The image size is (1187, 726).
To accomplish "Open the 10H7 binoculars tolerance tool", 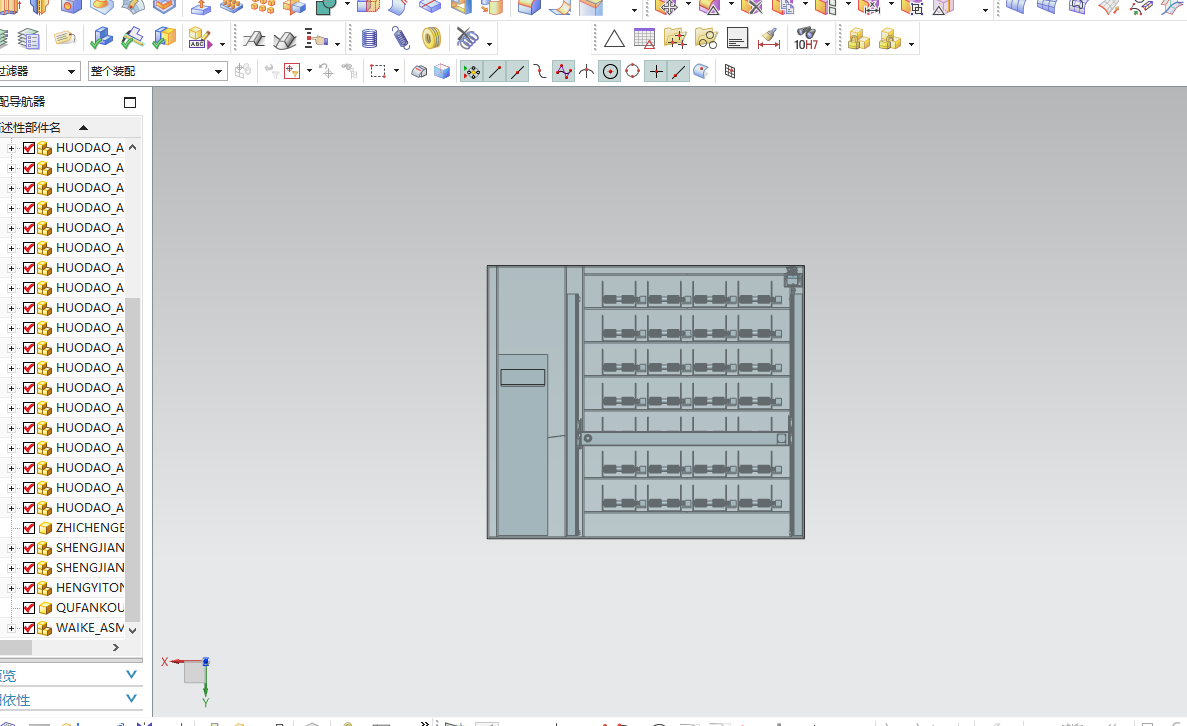I will tap(805, 39).
